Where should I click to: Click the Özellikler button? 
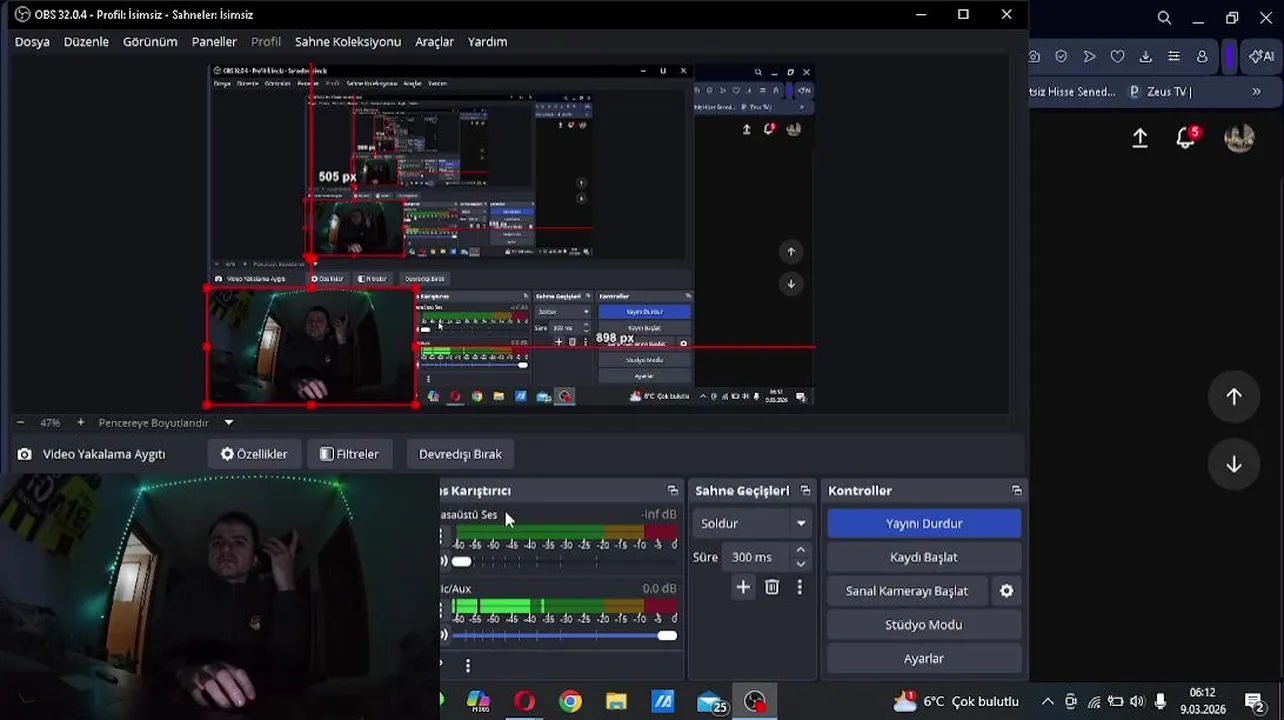[254, 454]
